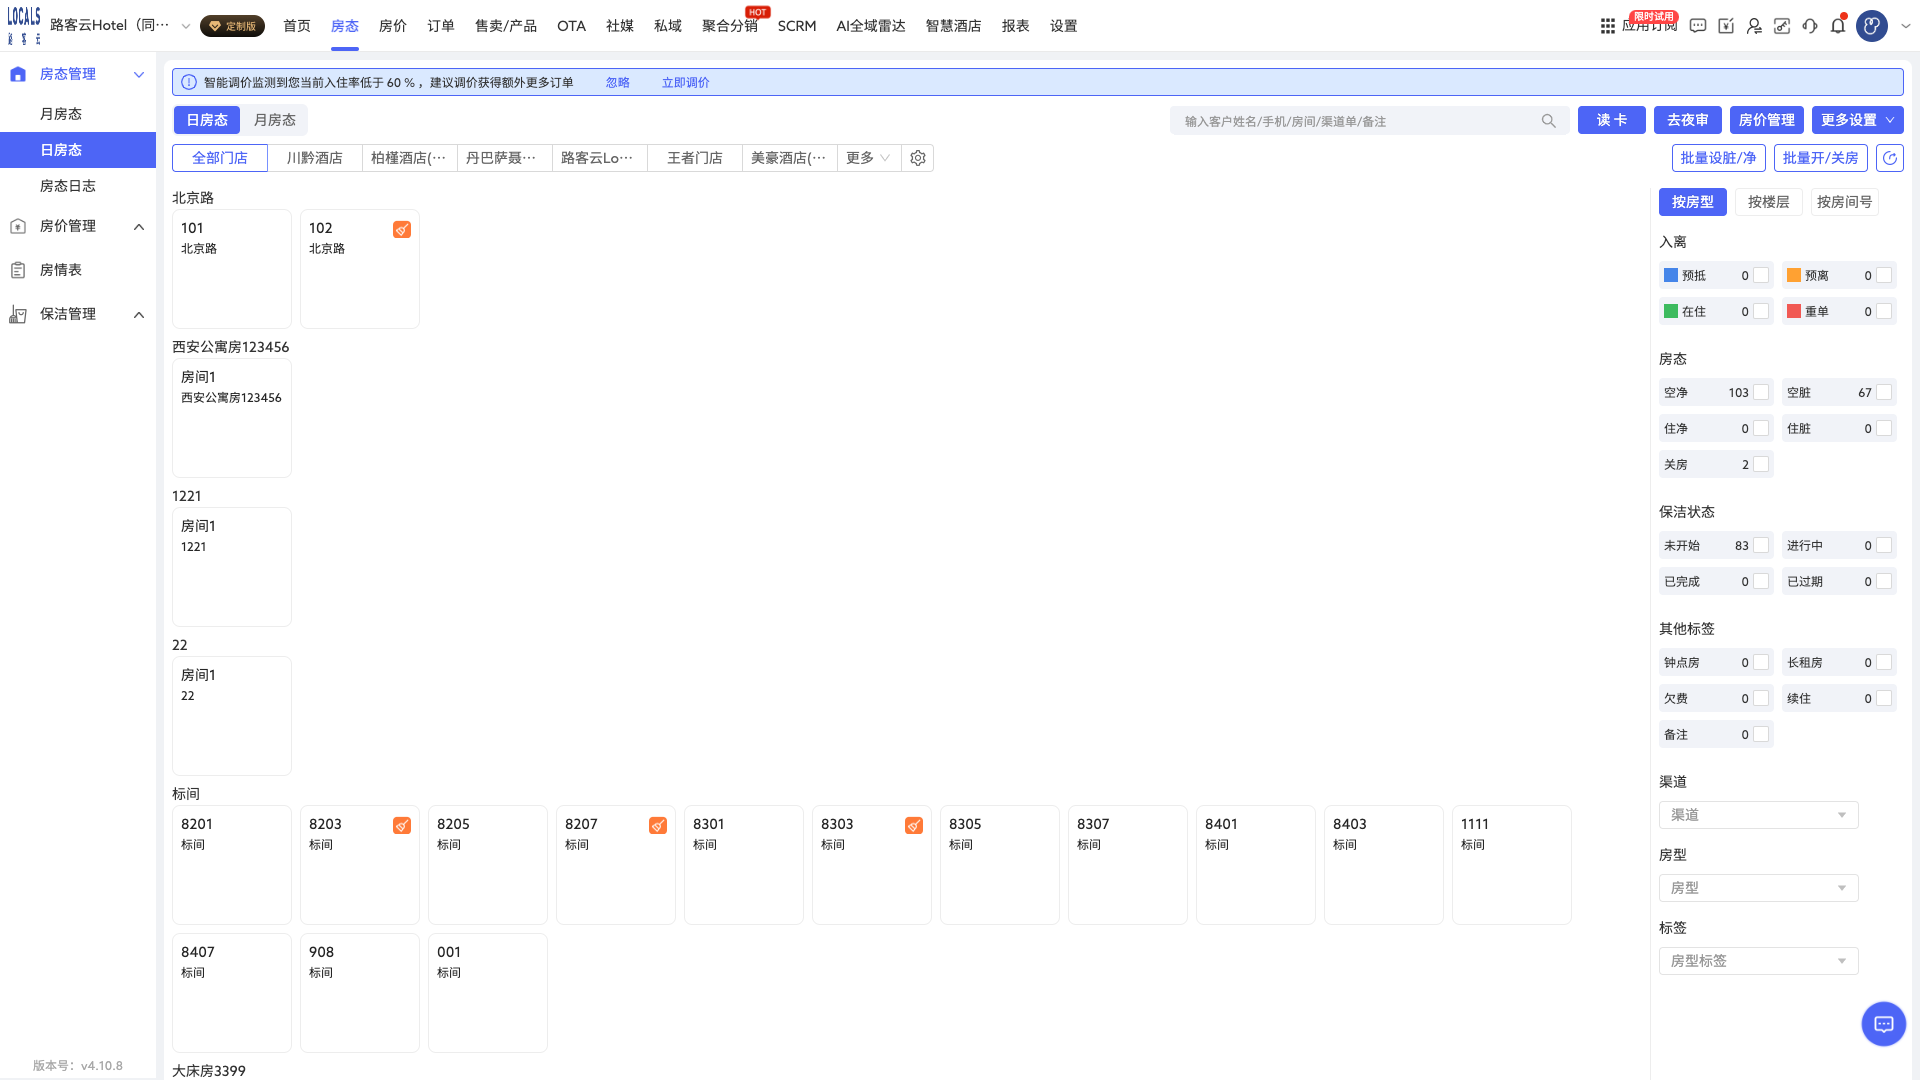Click the user avatar
The image size is (1920, 1080).
1872,26
